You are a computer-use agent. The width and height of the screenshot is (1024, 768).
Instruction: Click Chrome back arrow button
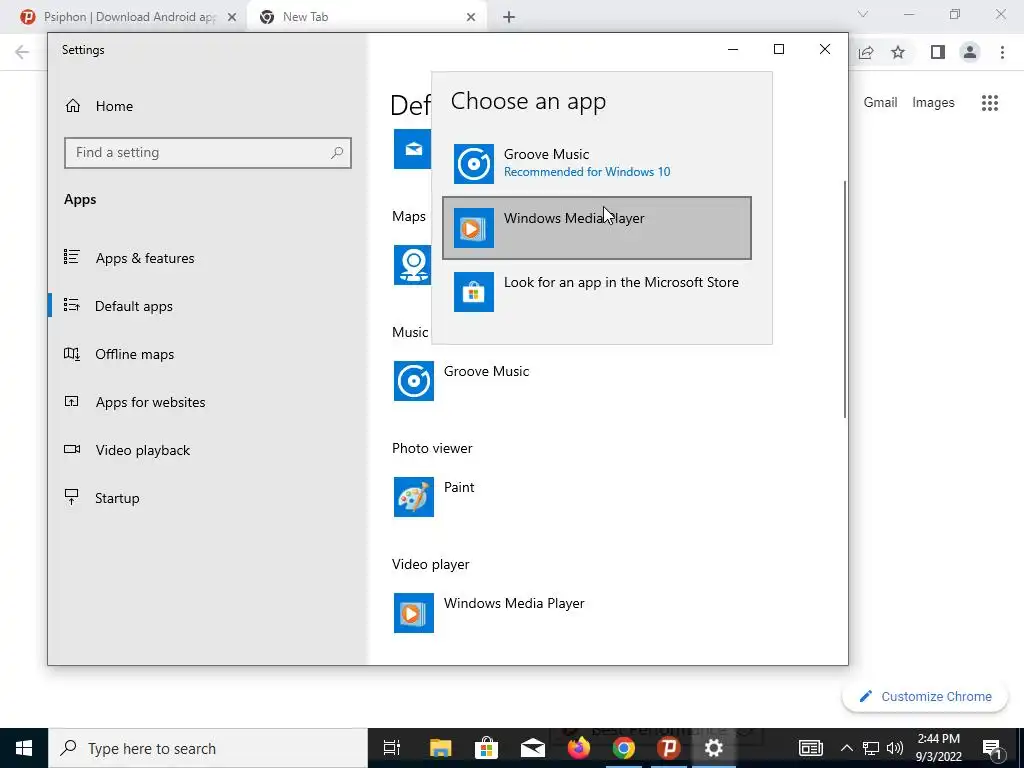click(x=22, y=52)
